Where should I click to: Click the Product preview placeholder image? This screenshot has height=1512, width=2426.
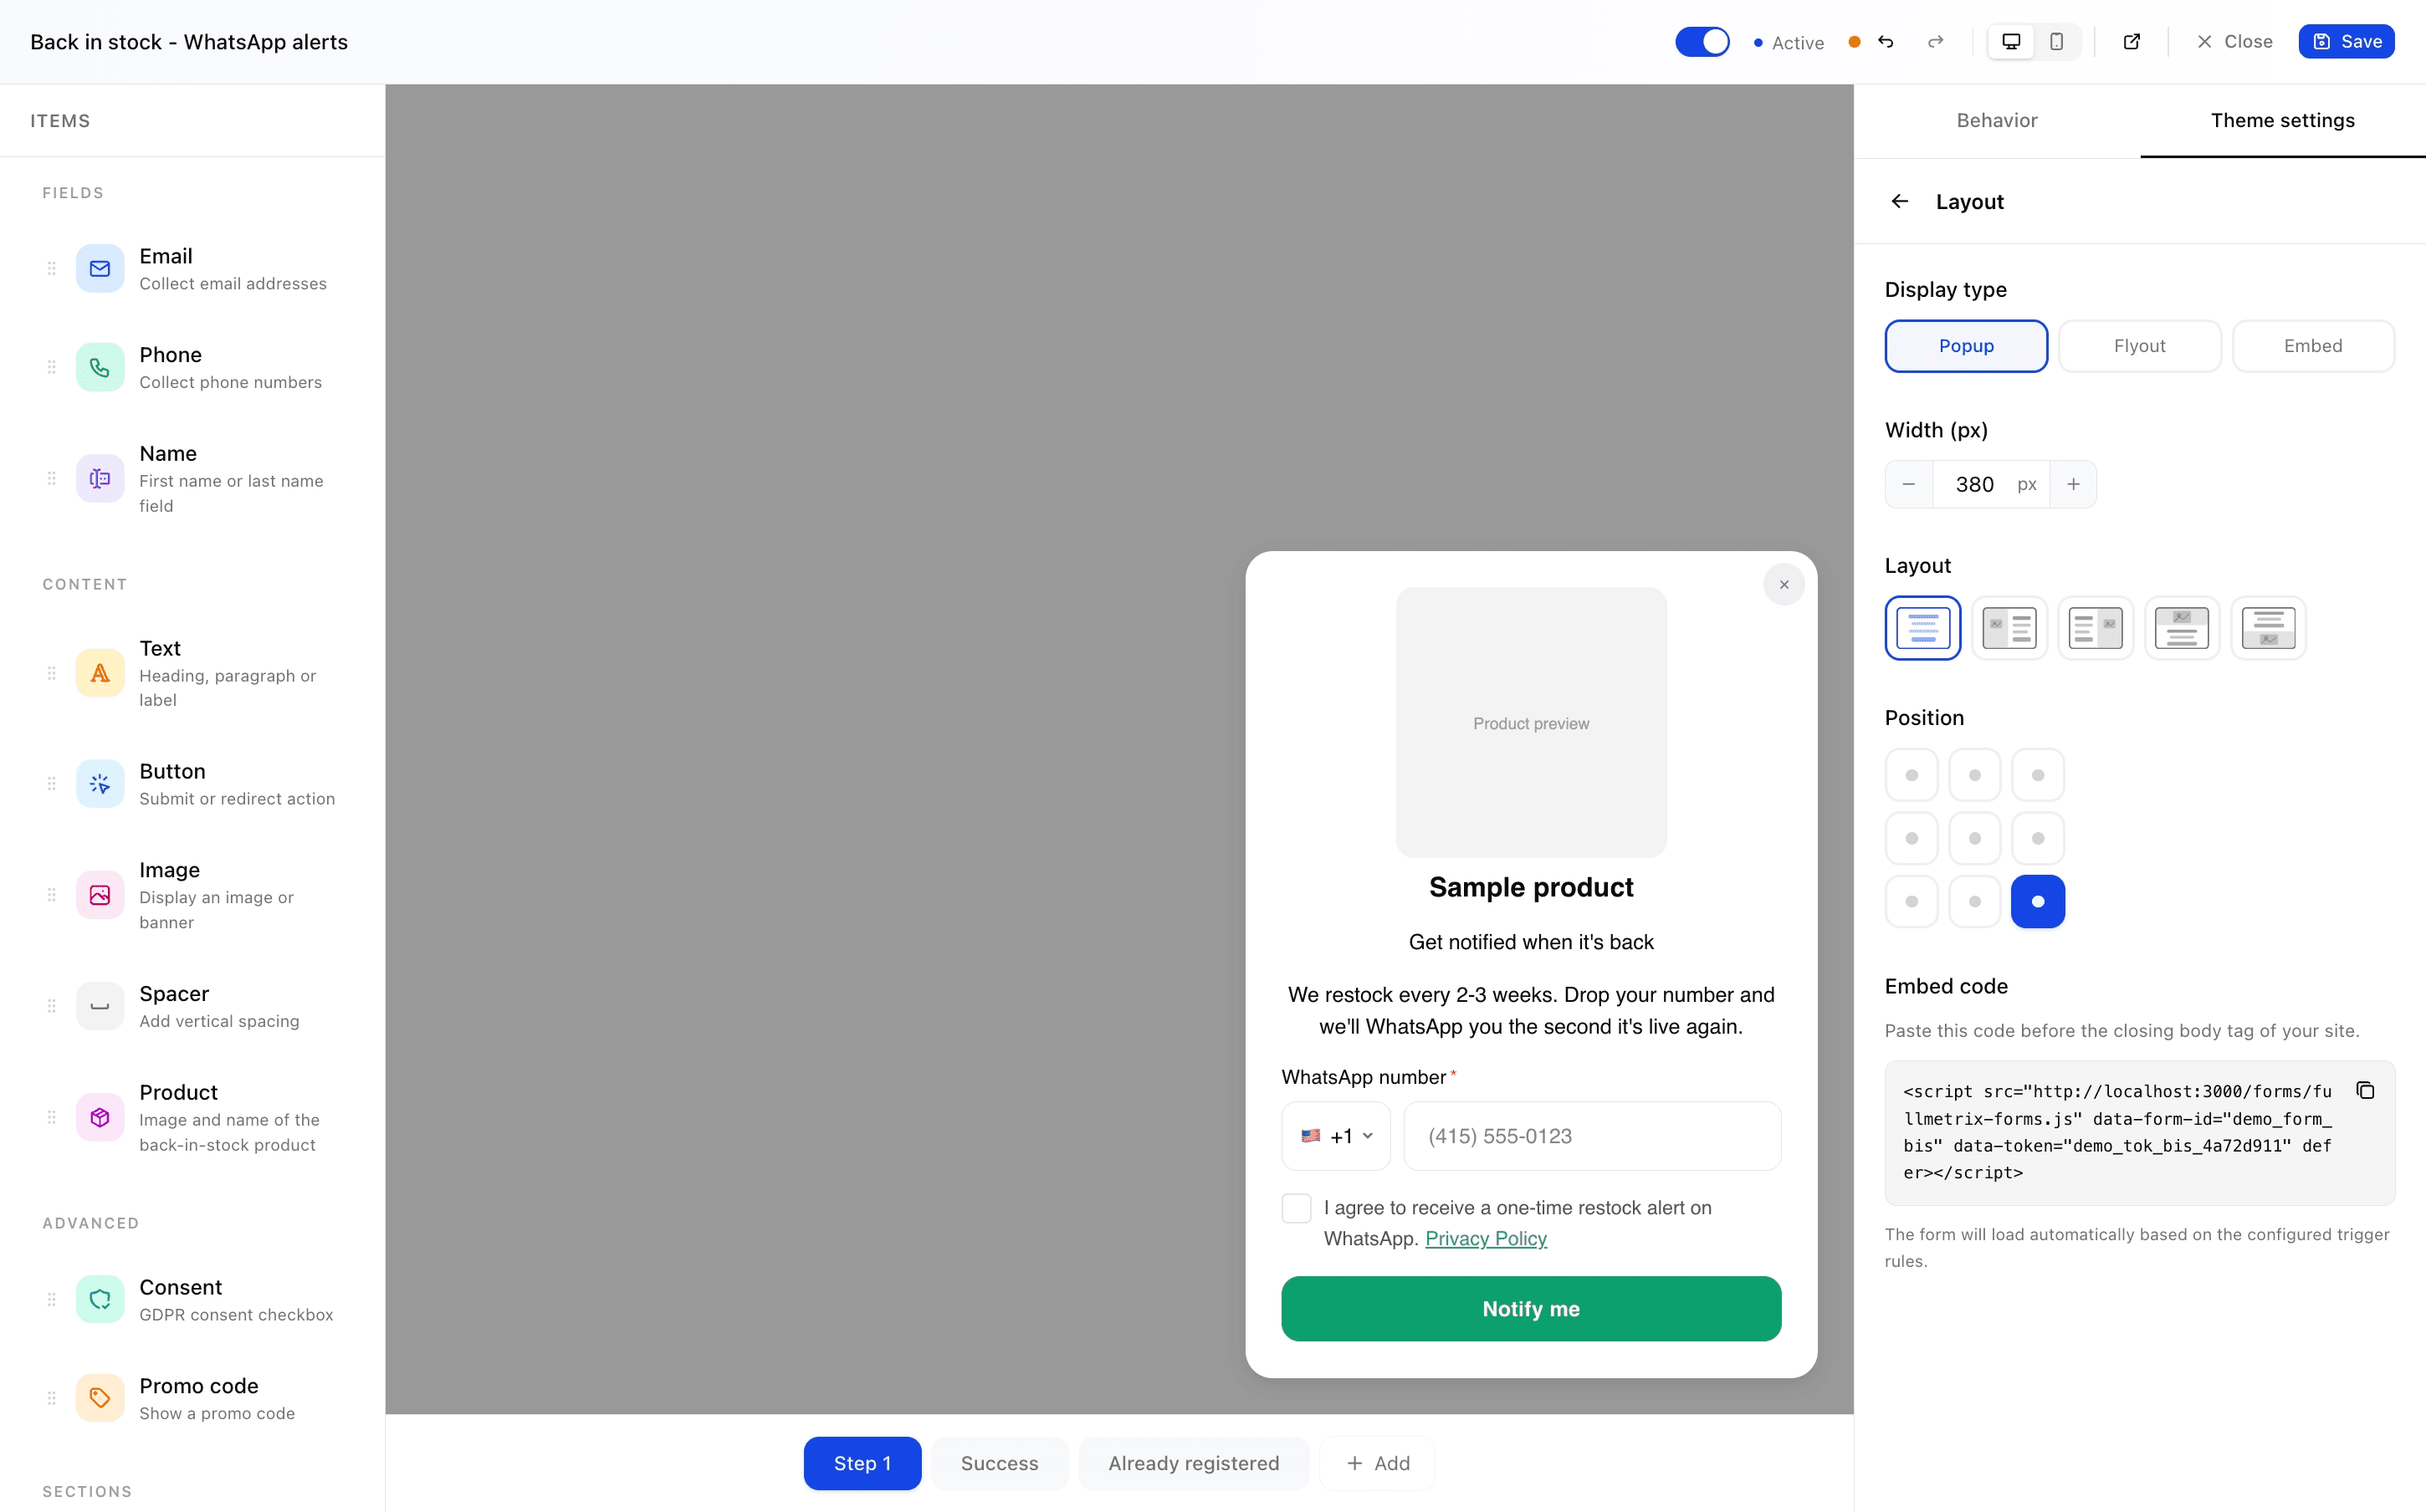(1531, 723)
